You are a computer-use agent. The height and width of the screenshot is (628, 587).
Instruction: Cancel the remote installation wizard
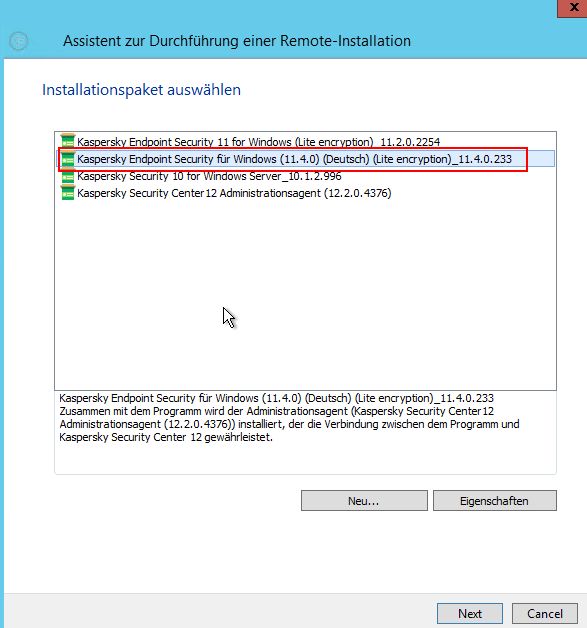[545, 614]
